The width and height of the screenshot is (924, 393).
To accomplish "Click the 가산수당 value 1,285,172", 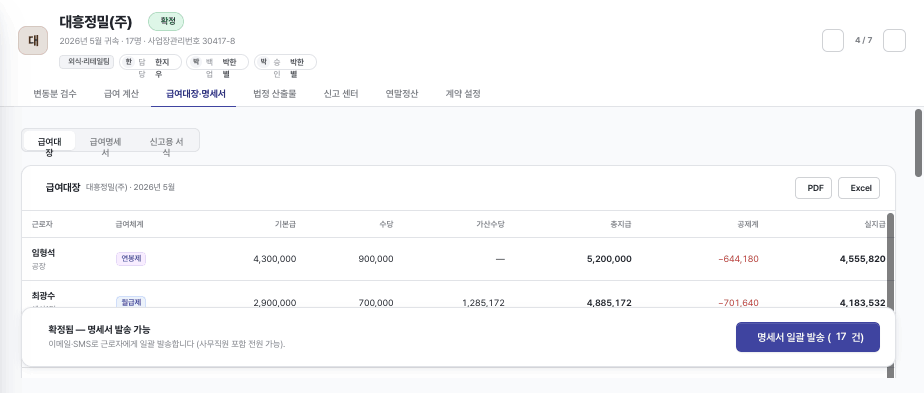I will click(x=483, y=303).
